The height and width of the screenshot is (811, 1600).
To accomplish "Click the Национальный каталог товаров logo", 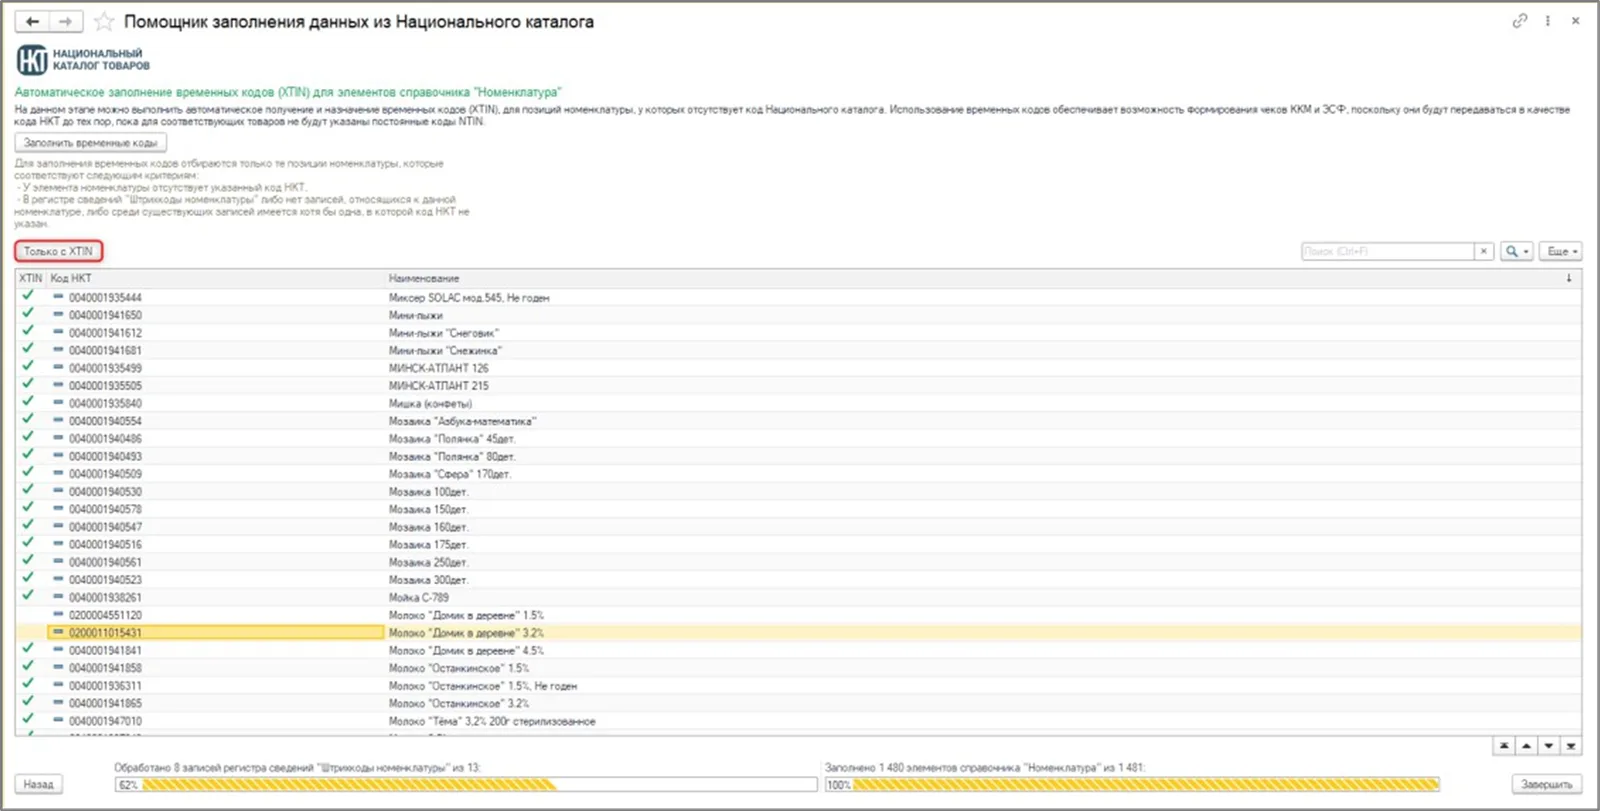I will coord(83,60).
